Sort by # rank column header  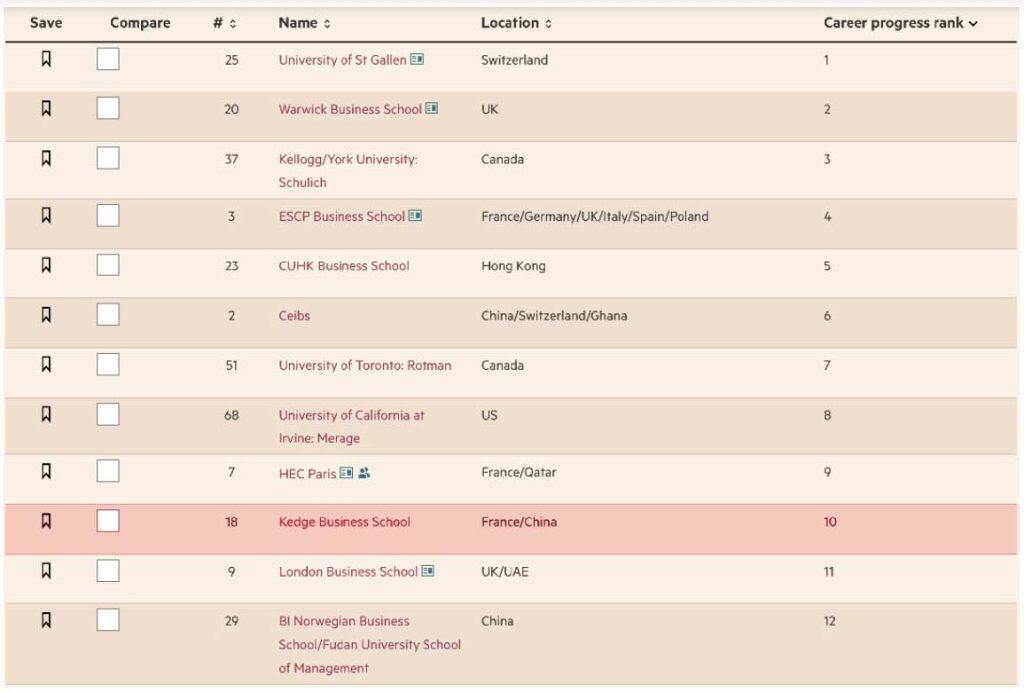[x=225, y=23]
